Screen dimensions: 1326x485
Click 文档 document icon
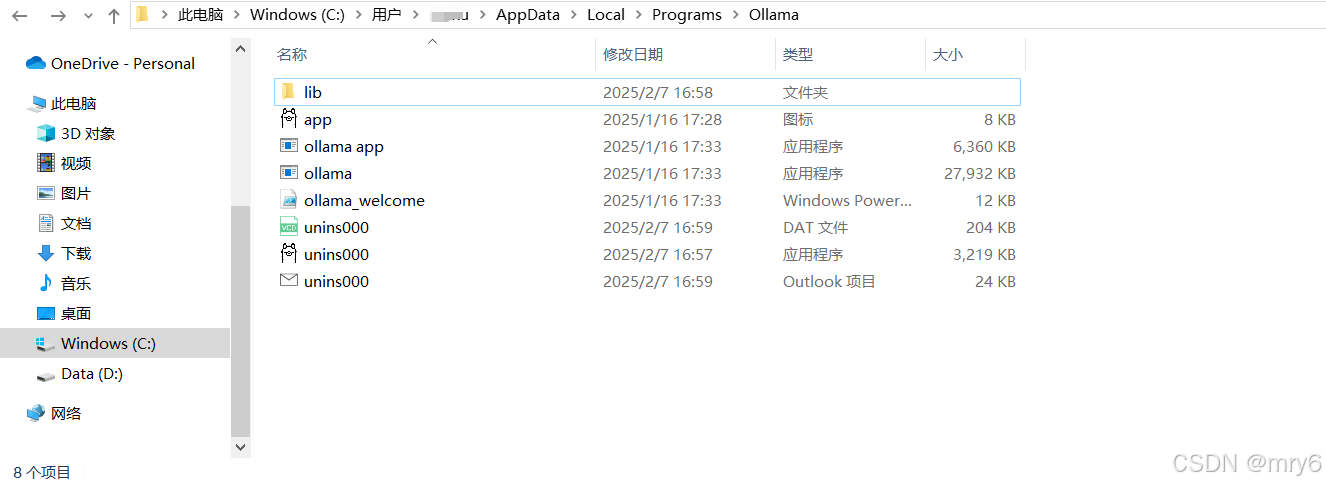[x=46, y=223]
